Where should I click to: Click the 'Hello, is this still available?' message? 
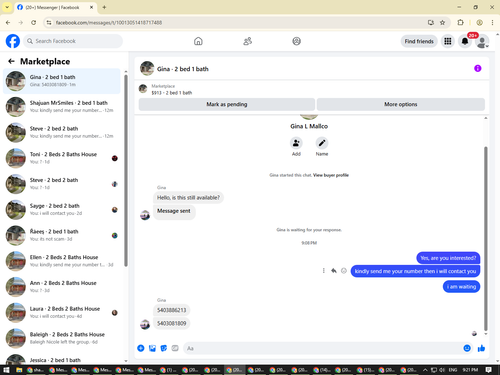(x=188, y=198)
